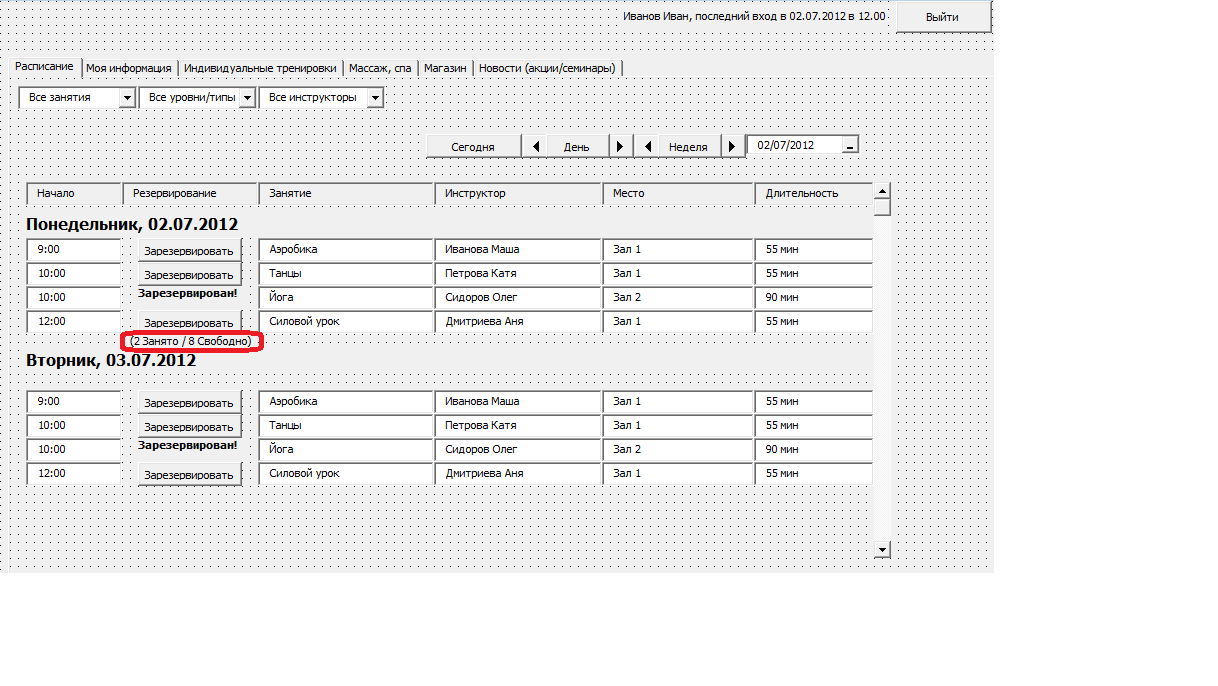1218x686 pixels.
Task: Open the date picker next to 02/07/2012
Action: tap(849, 146)
